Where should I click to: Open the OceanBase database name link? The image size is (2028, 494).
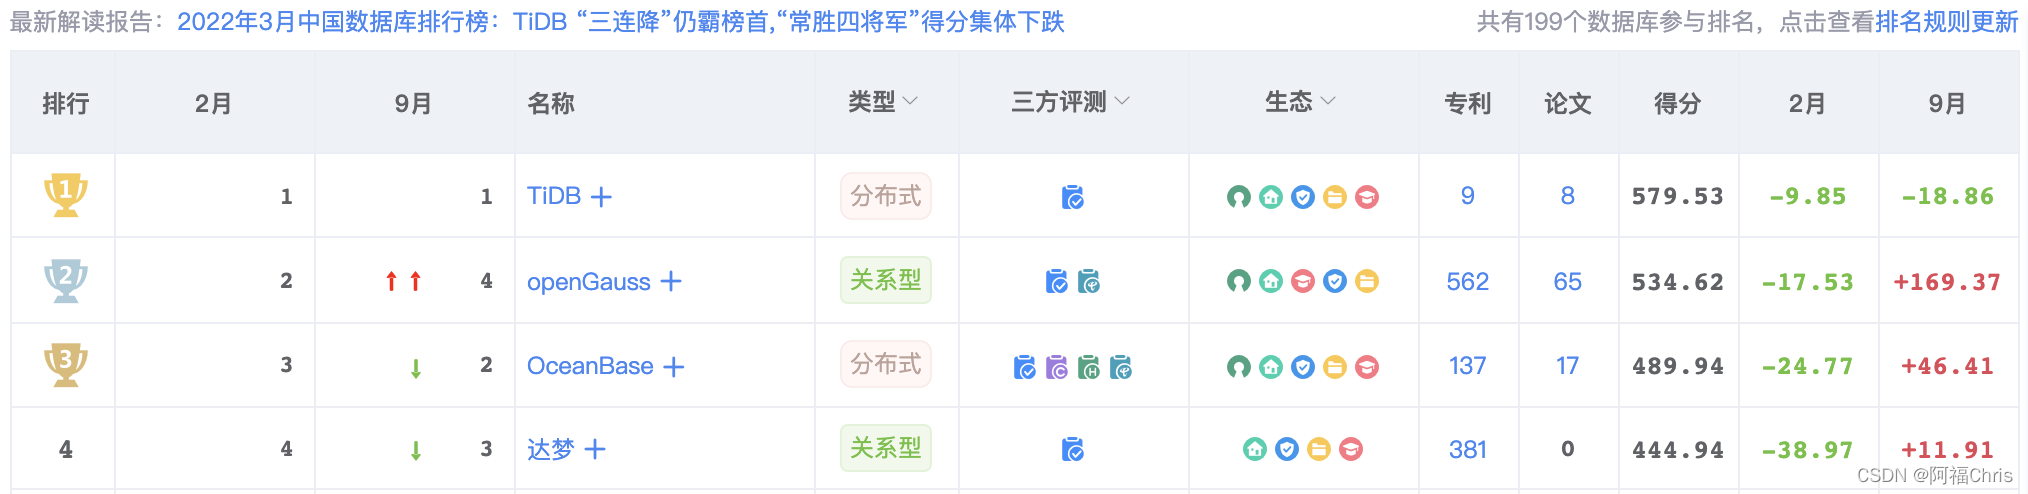(x=590, y=366)
